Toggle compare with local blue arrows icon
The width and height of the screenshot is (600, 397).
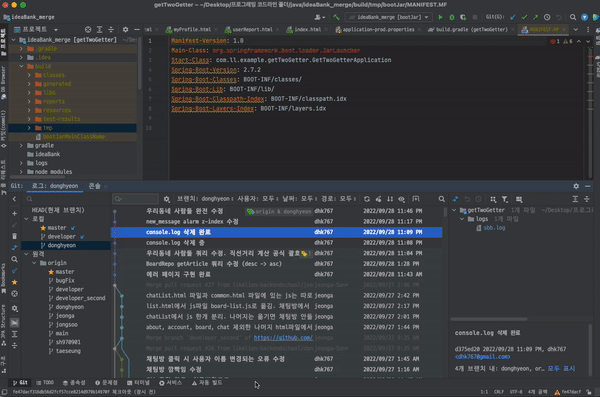tap(455, 199)
